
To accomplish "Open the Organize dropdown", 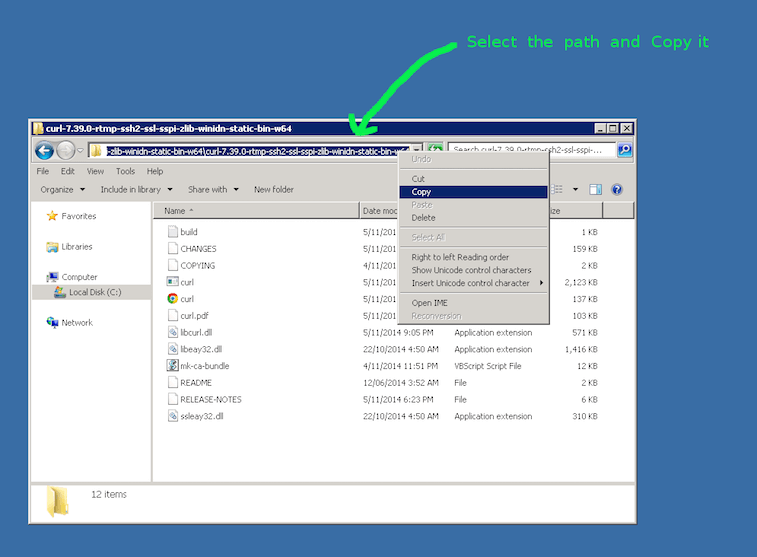I will [62, 189].
